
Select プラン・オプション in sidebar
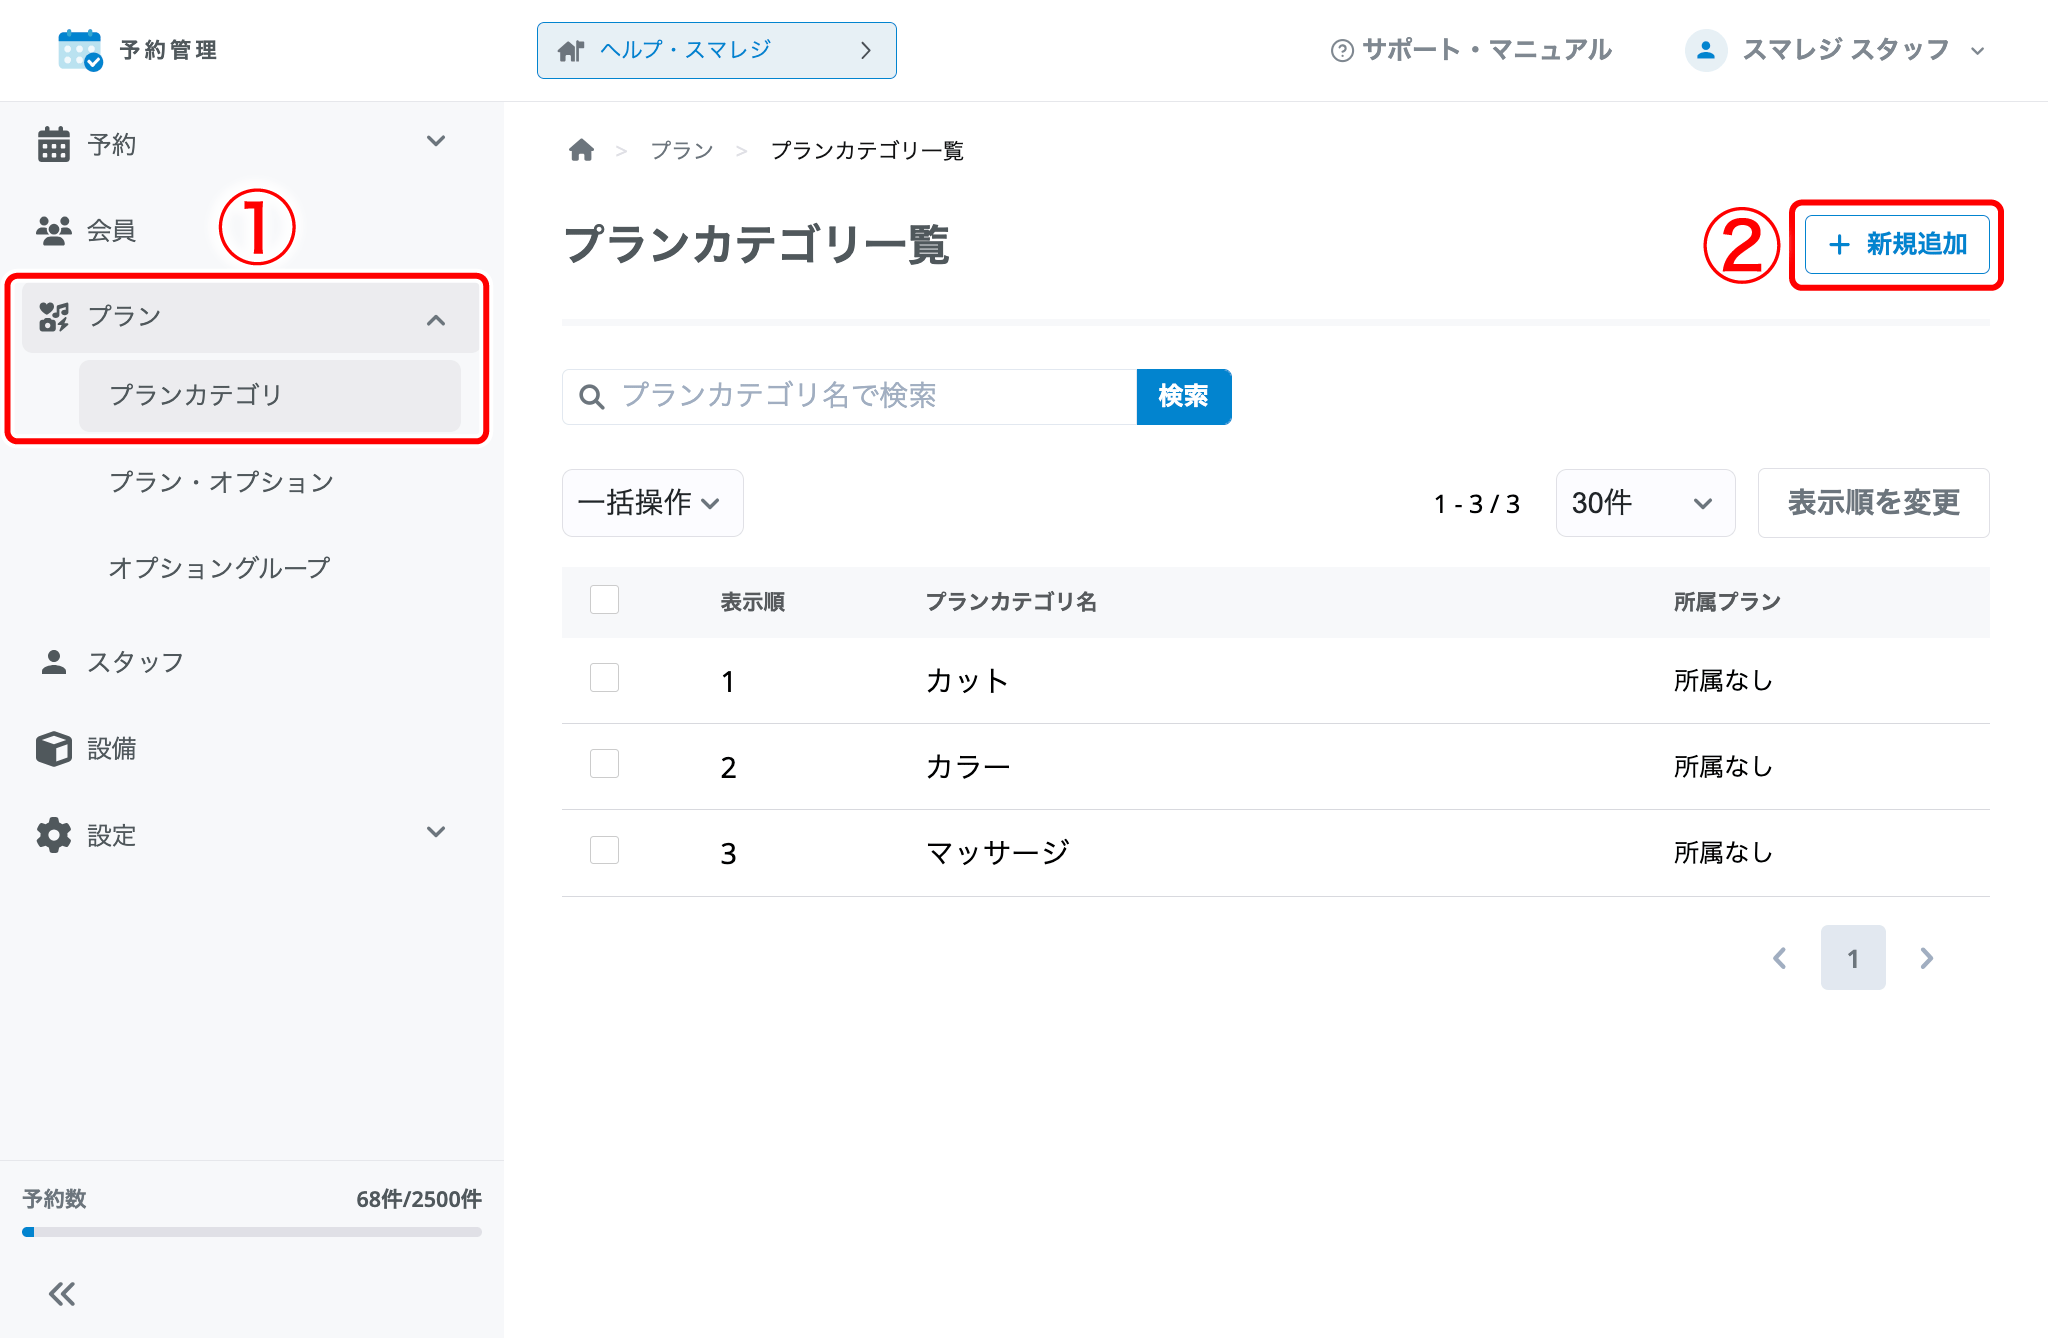[x=221, y=482]
